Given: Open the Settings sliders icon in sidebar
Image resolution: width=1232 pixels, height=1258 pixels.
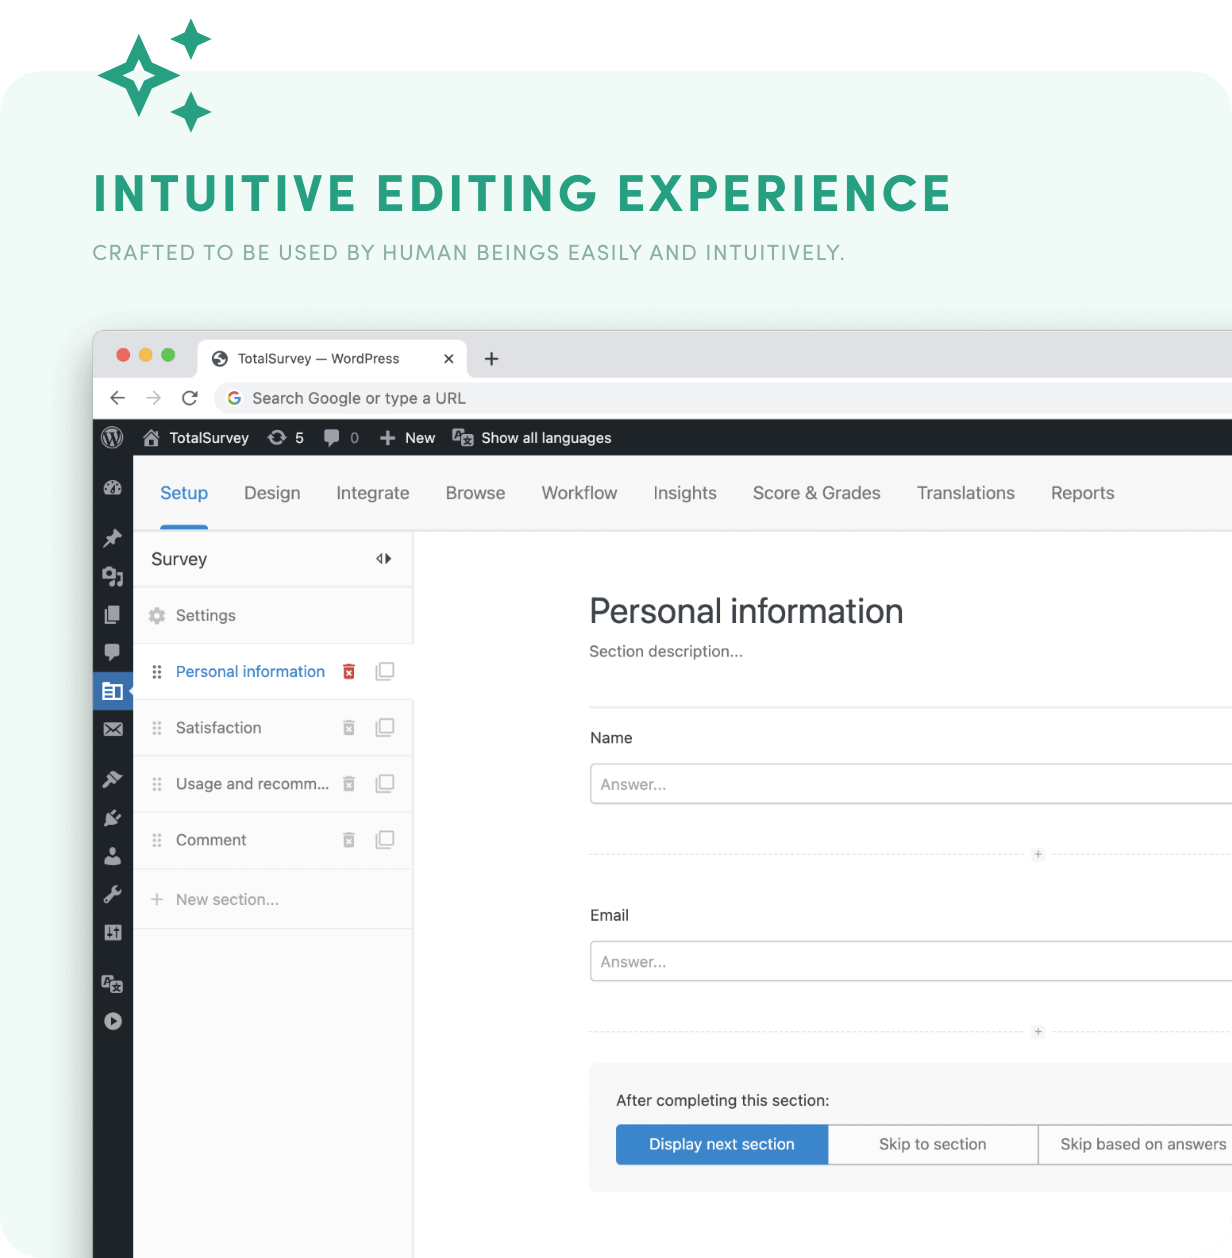Looking at the screenshot, I should pos(113,932).
